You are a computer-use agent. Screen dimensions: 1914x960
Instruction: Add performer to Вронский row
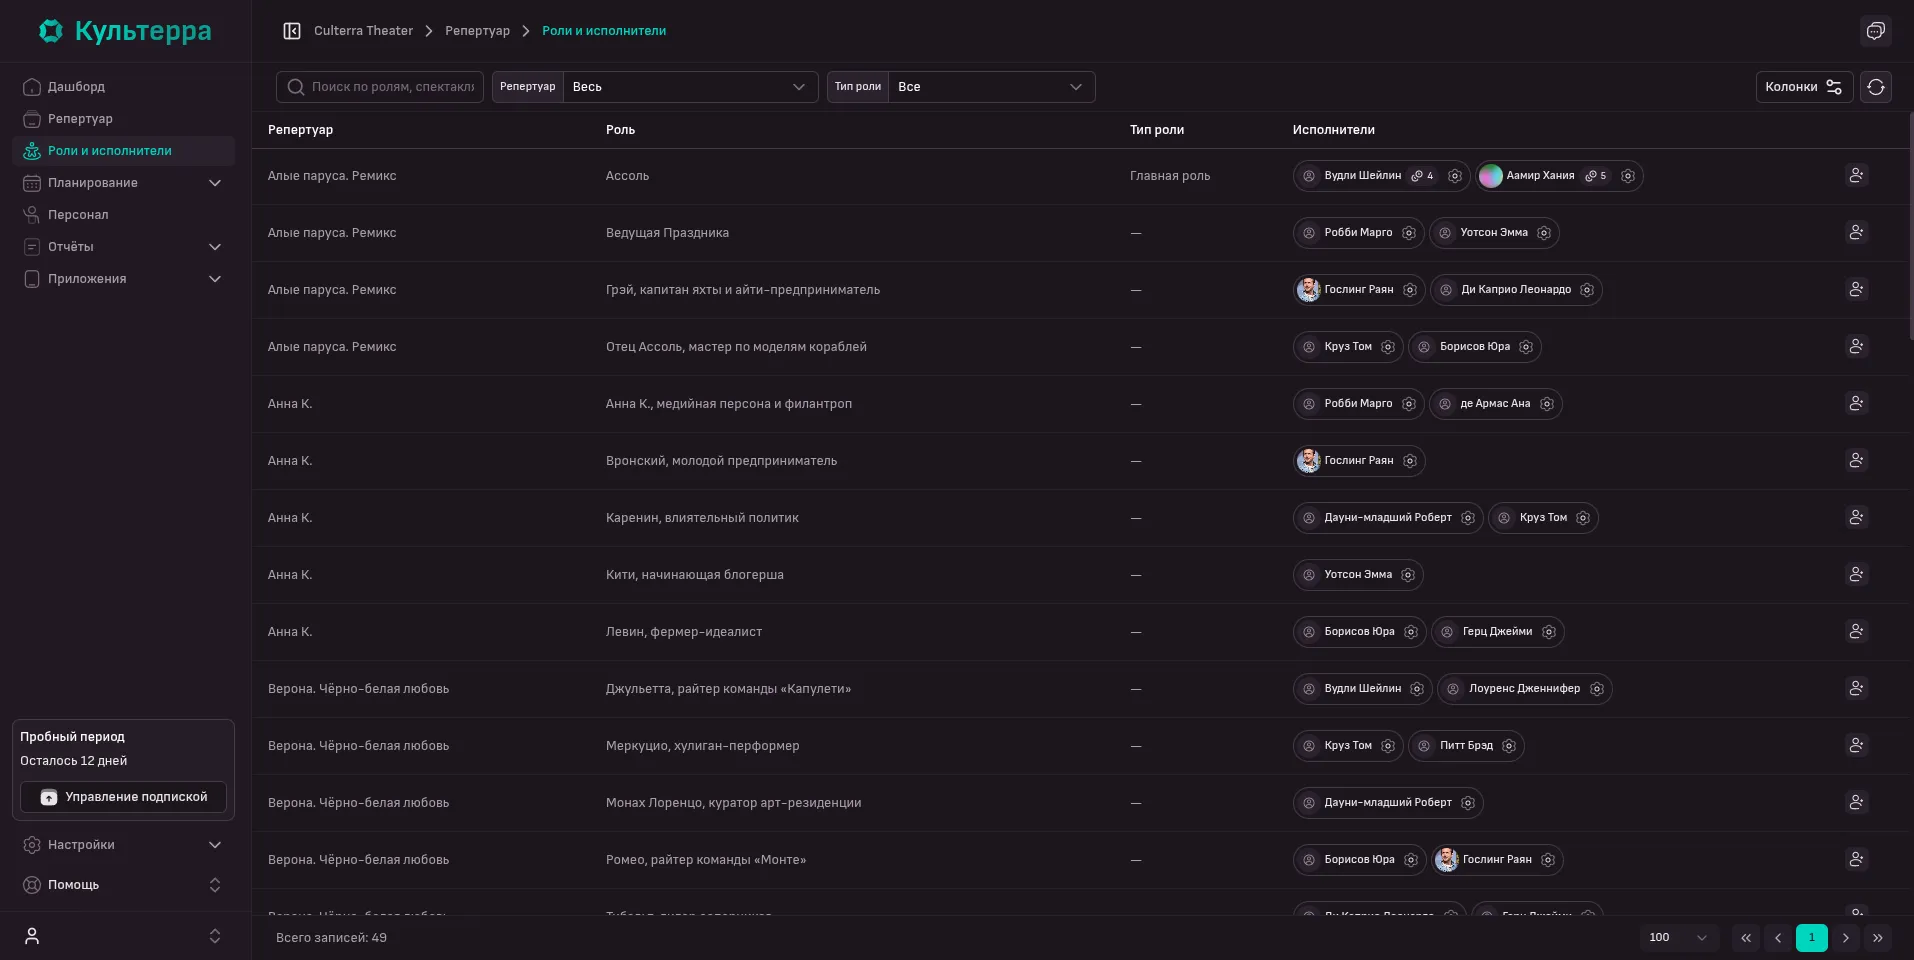point(1856,461)
